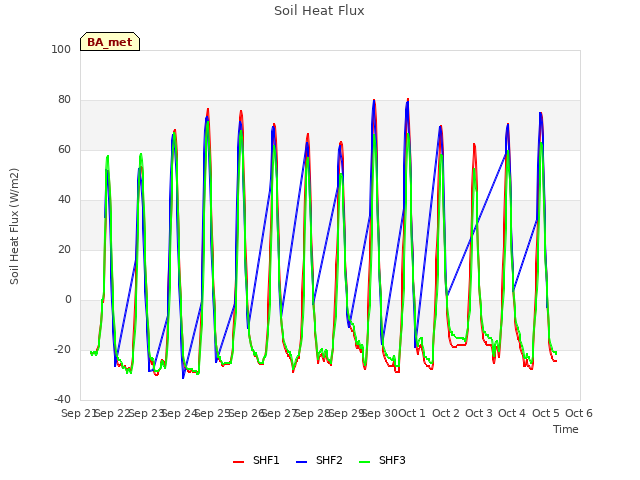Viewport: 640px width, 480px height.
Task: Click the 60 y-axis tick label
Action: click(x=64, y=149)
